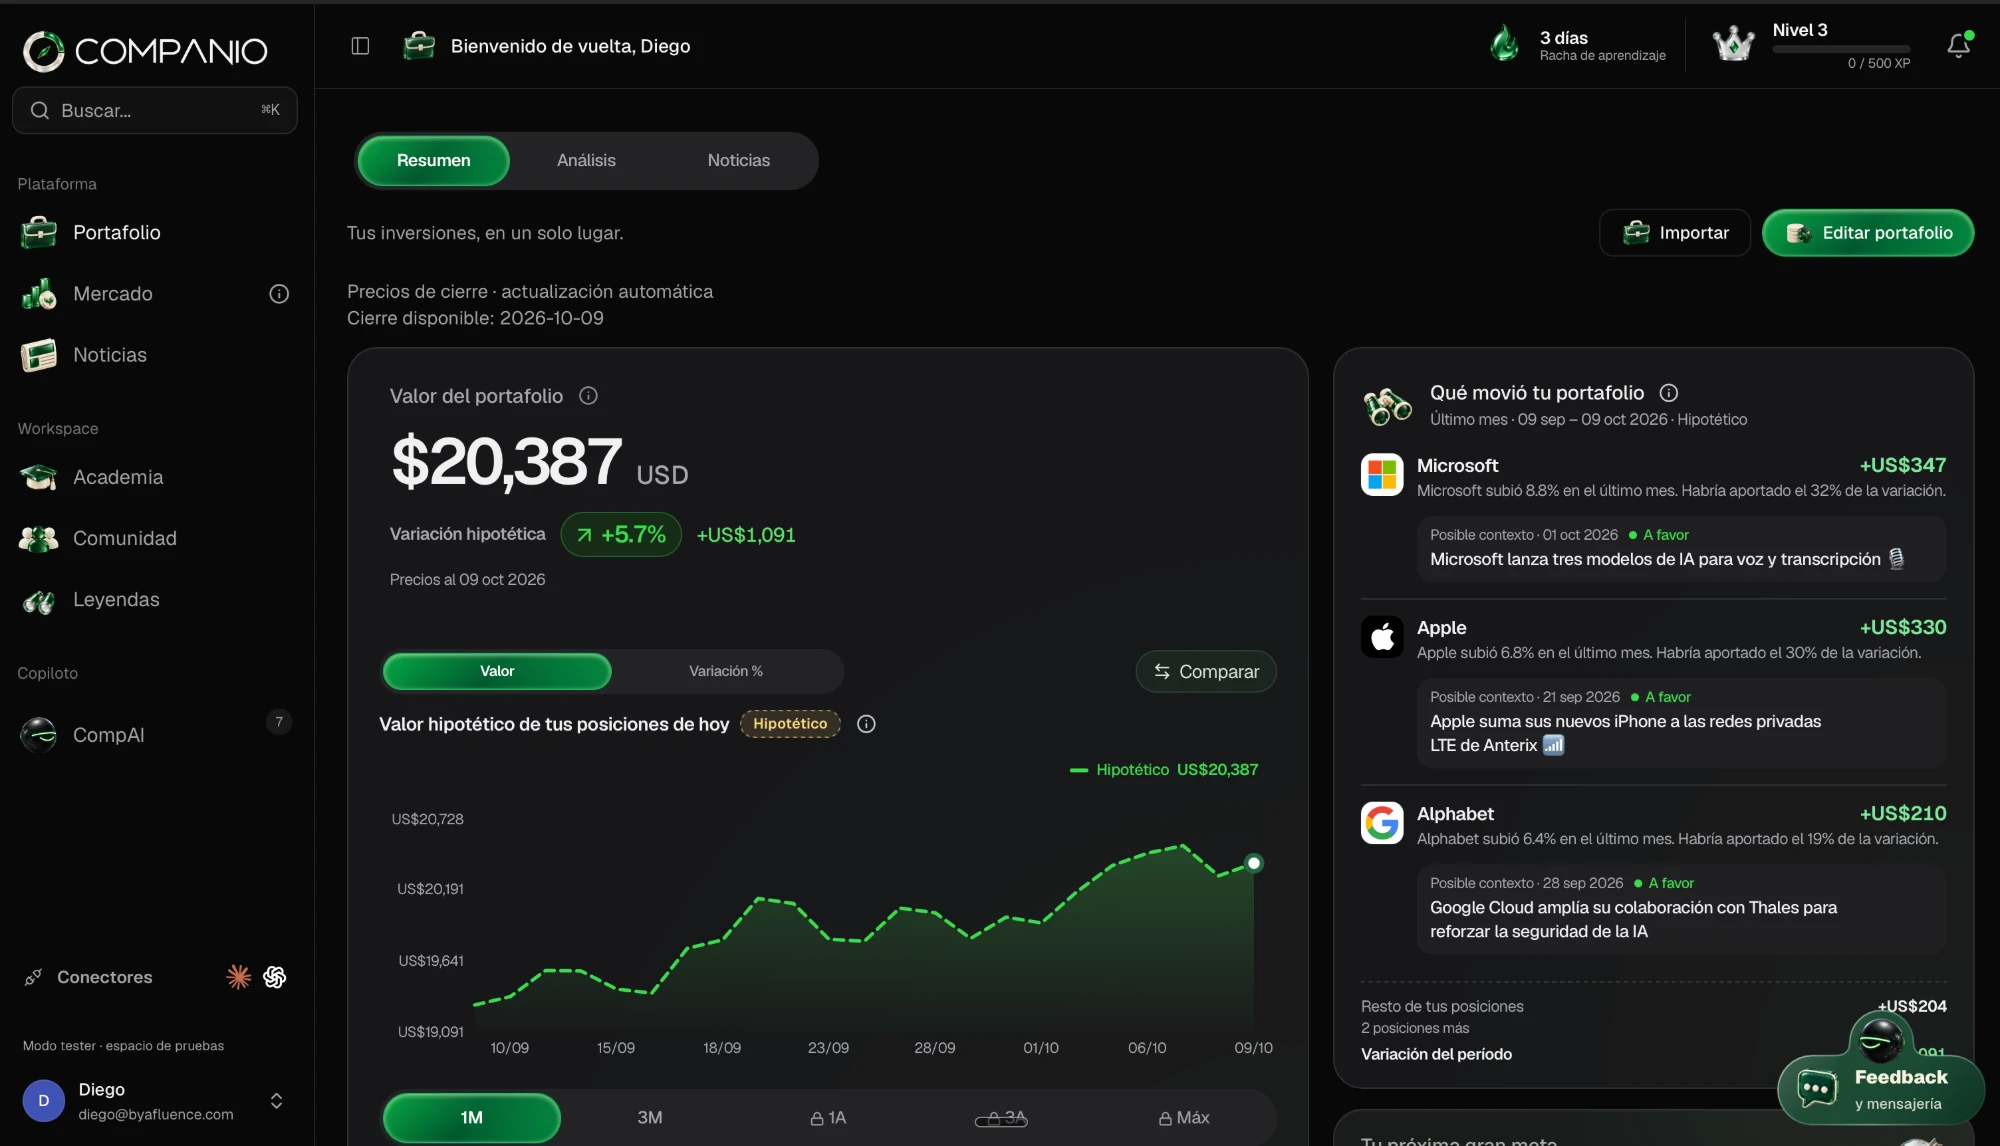Switch chart to Variación % mode

click(726, 671)
